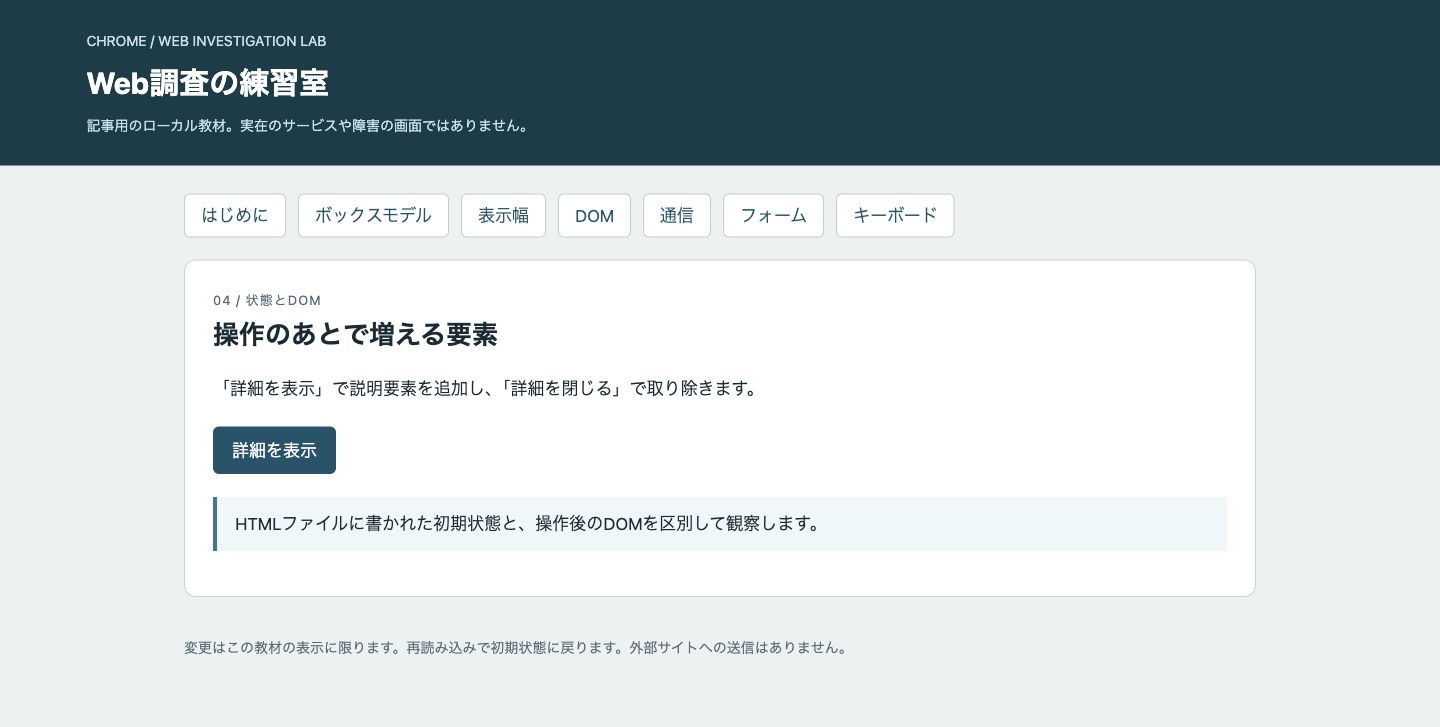Open the はじめに tab
This screenshot has width=1440, height=727.
click(x=235, y=215)
